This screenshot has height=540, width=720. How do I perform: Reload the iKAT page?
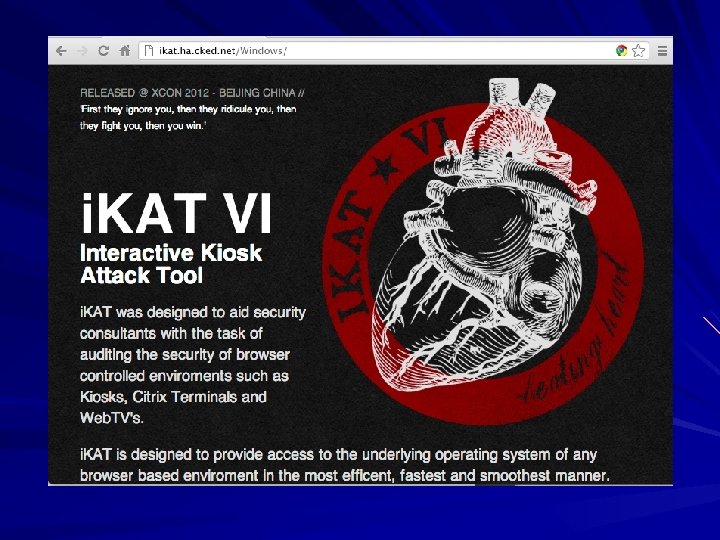point(104,51)
